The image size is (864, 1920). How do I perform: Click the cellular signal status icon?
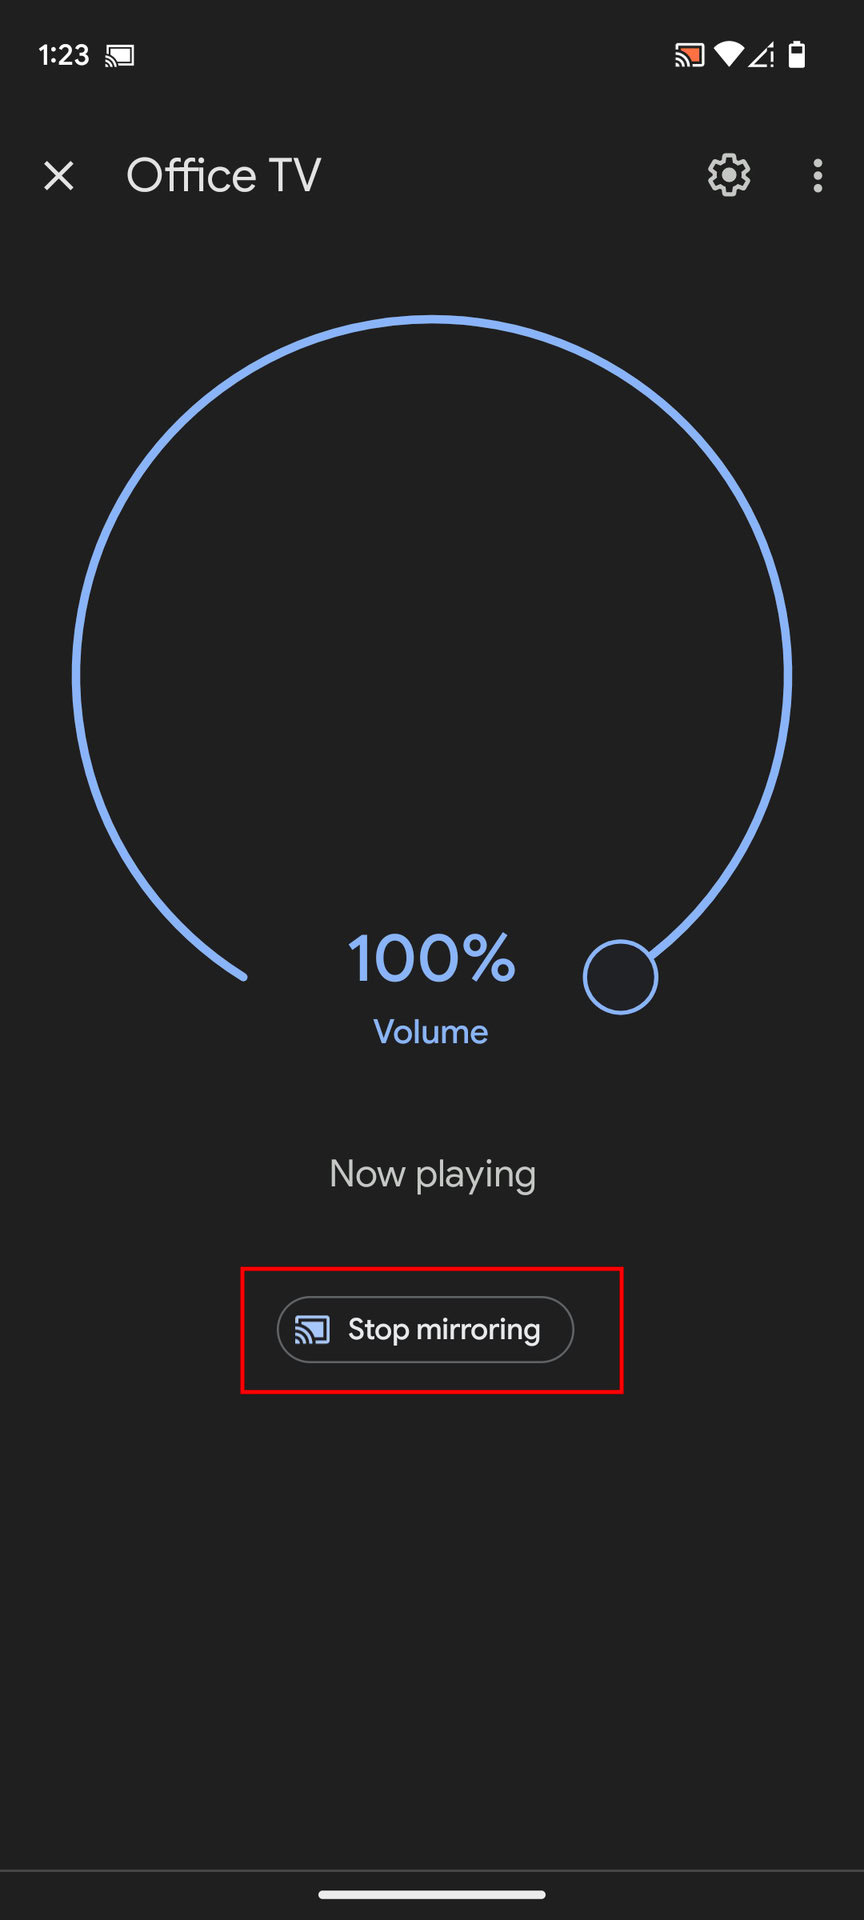click(762, 55)
